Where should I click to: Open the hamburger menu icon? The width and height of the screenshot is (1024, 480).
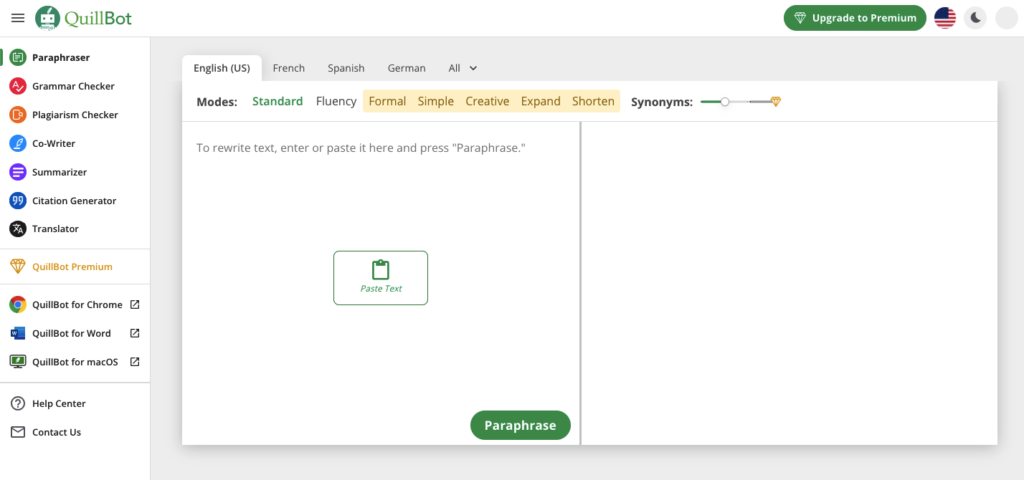click(18, 18)
